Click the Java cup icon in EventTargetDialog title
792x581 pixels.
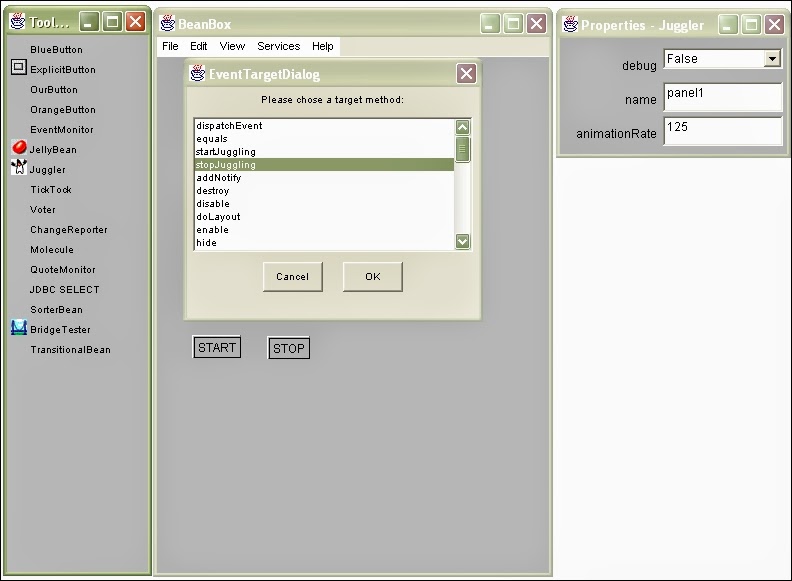click(197, 73)
